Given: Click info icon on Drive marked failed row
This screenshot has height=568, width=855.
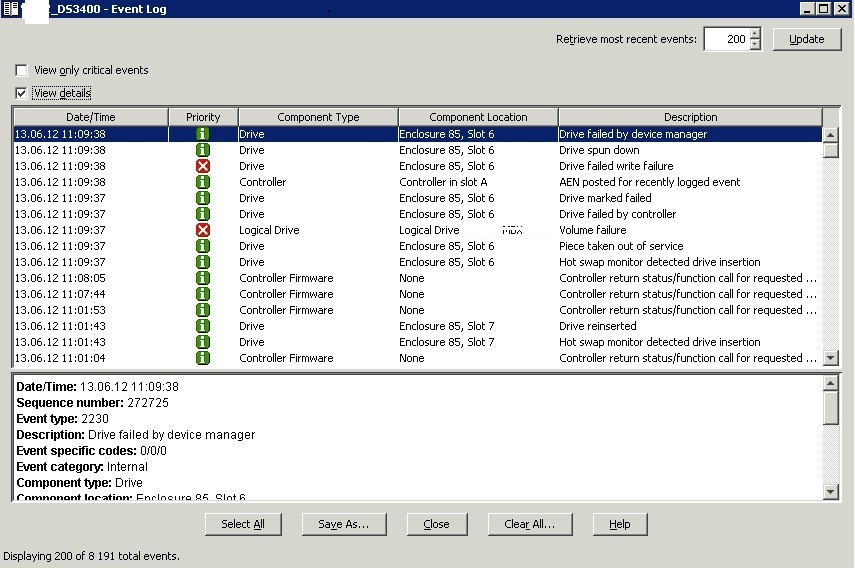Looking at the screenshot, I should [203, 198].
